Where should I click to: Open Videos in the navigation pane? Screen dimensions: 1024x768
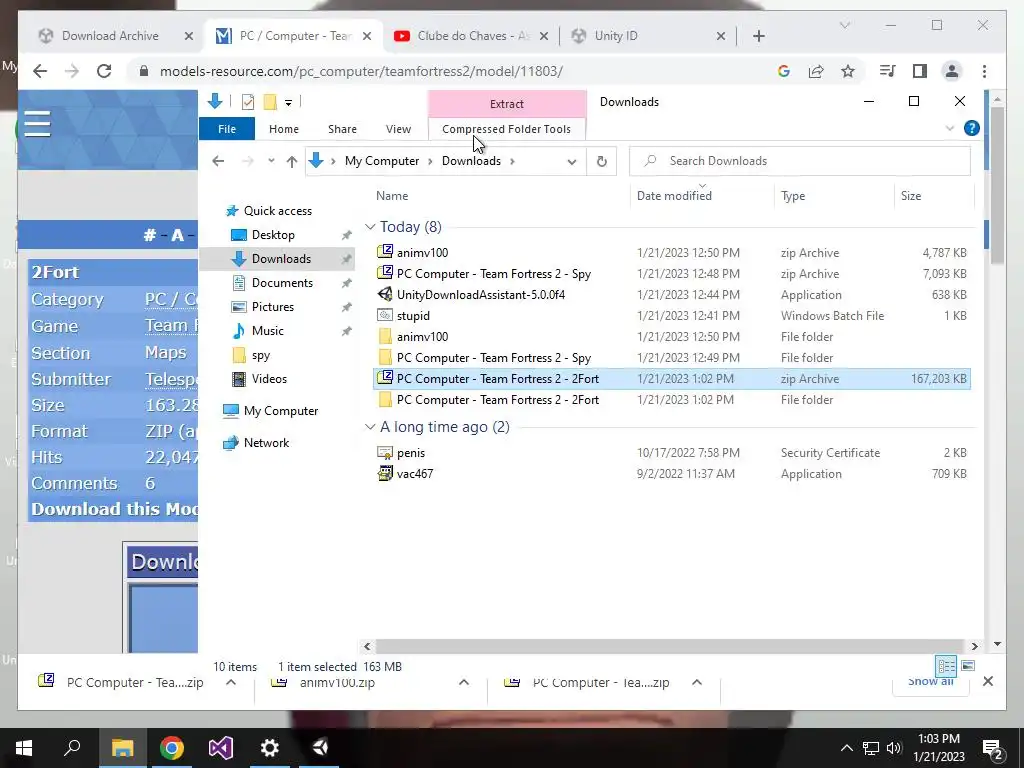(269, 379)
